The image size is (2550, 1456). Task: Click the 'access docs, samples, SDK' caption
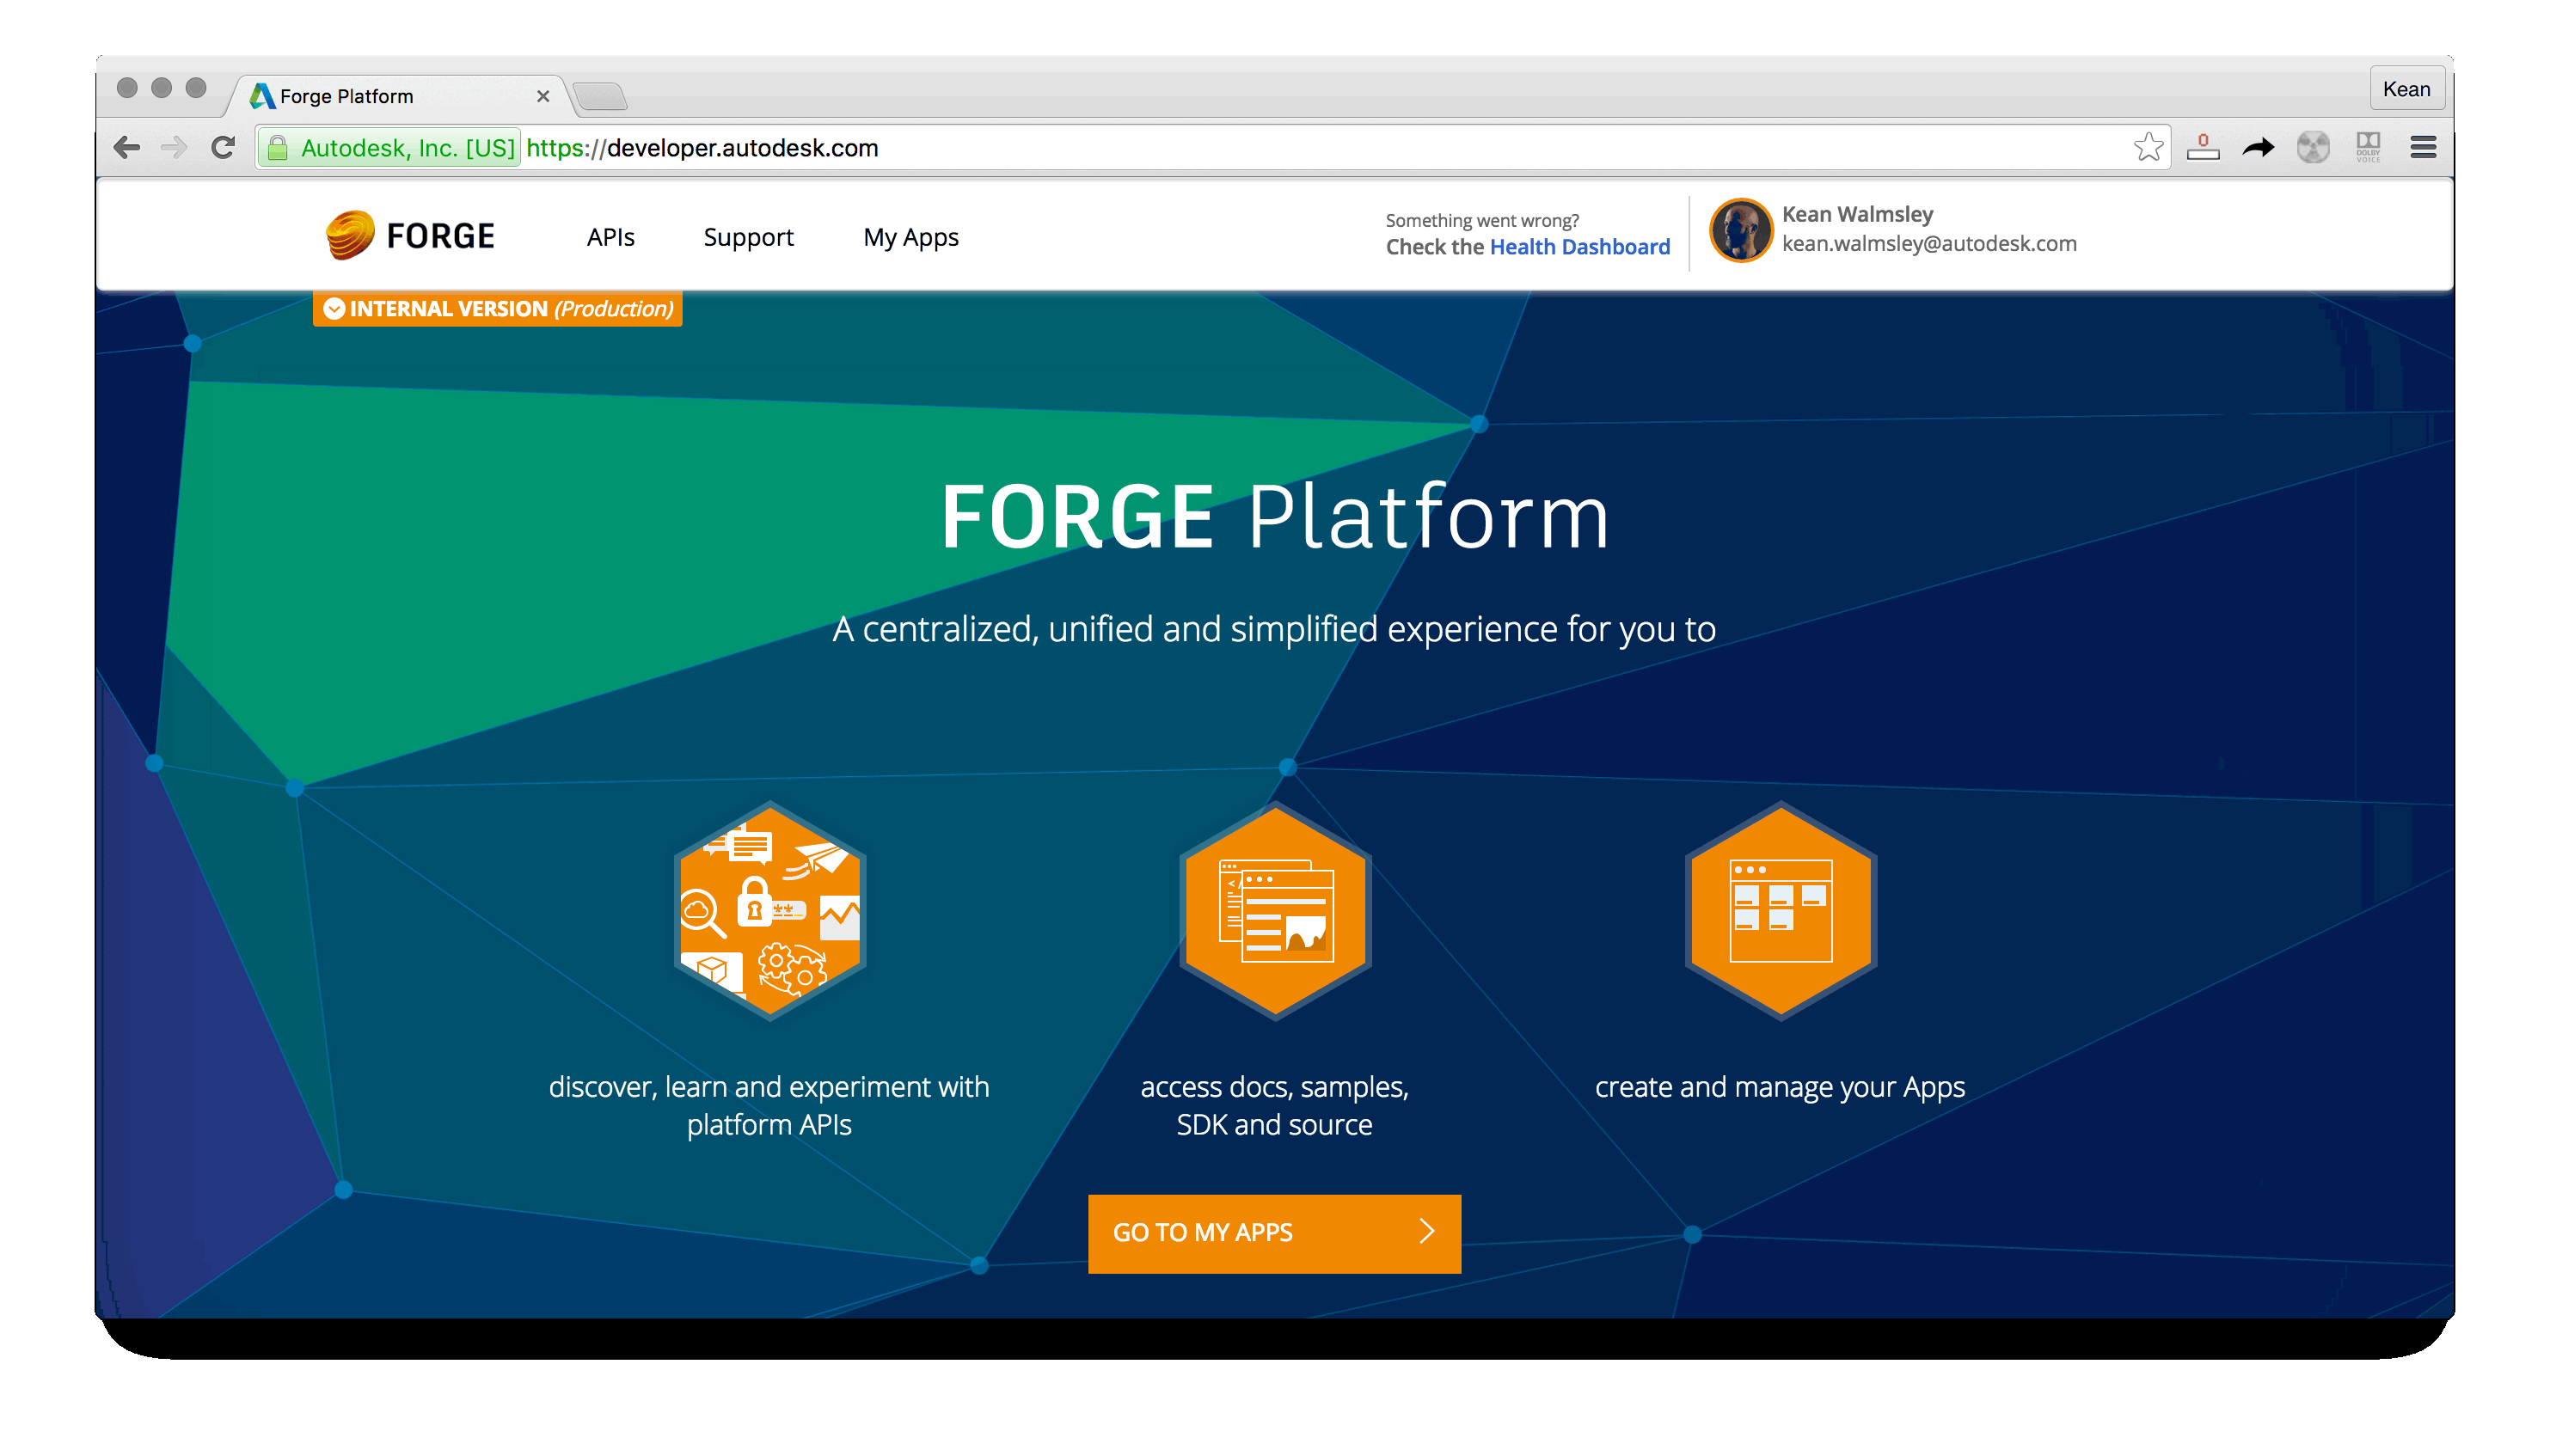(1274, 1105)
